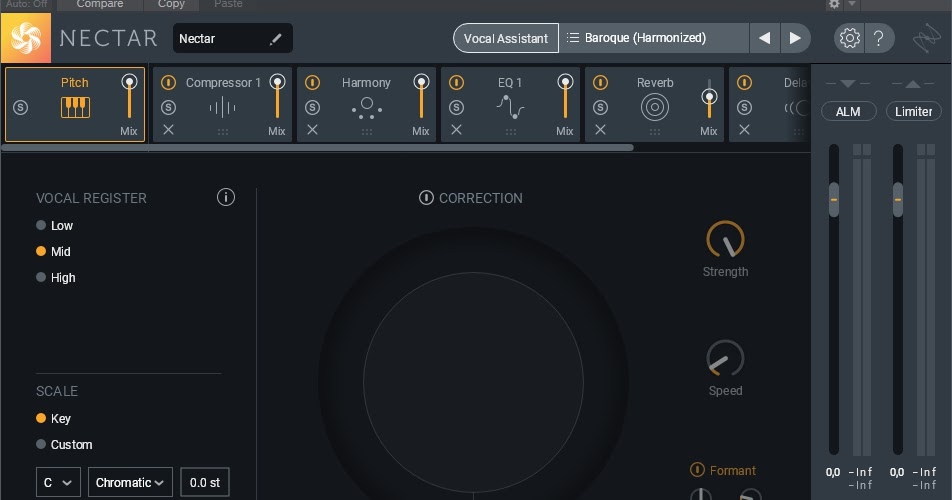Image resolution: width=952 pixels, height=500 pixels.
Task: Open the Nectar settings gear
Action: 849,38
